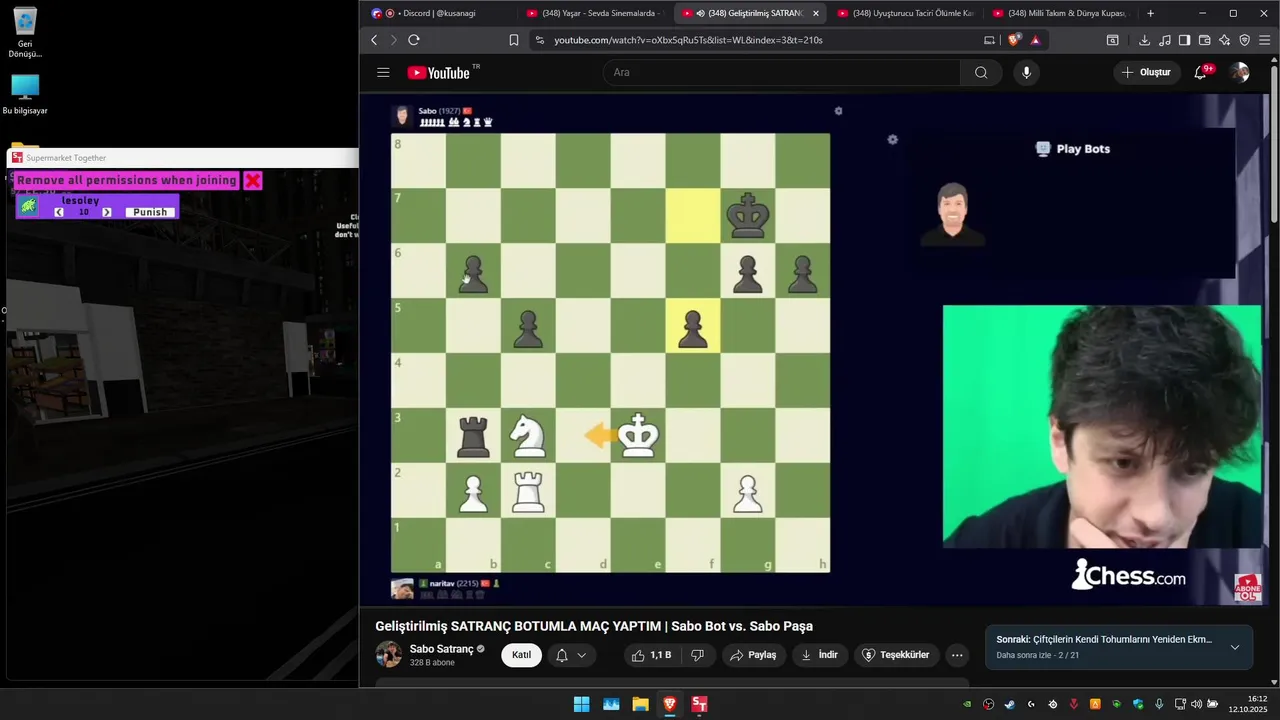Open File Explorer from the taskbar
1280x720 pixels.
coord(640,704)
